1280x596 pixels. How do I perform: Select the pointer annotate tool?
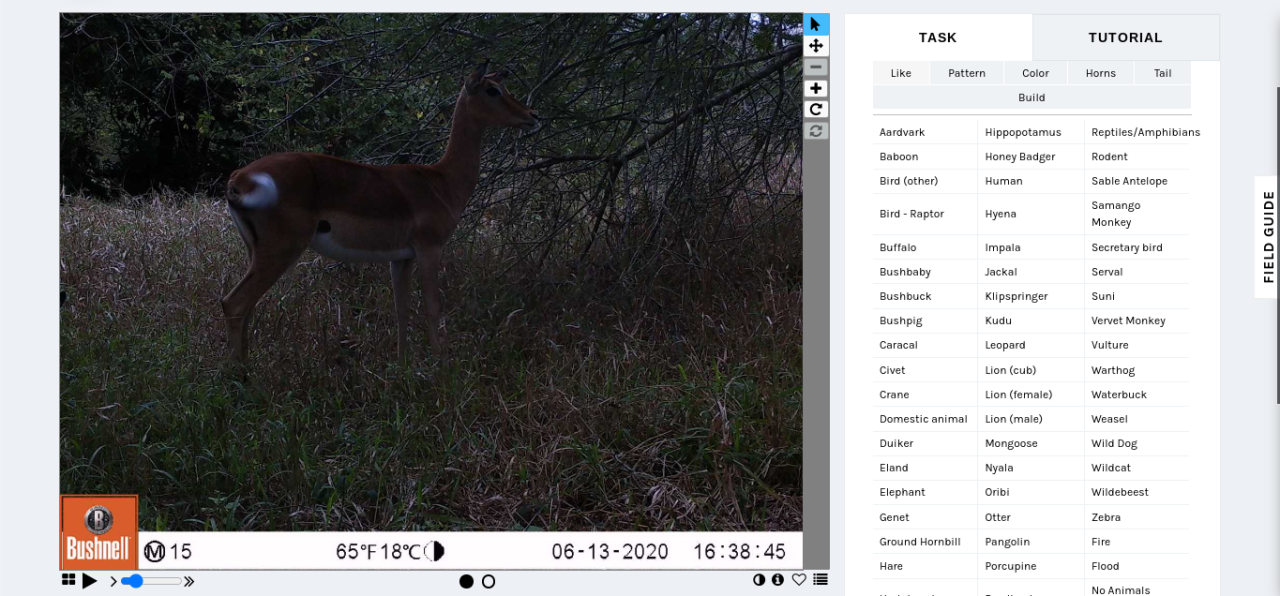(816, 24)
